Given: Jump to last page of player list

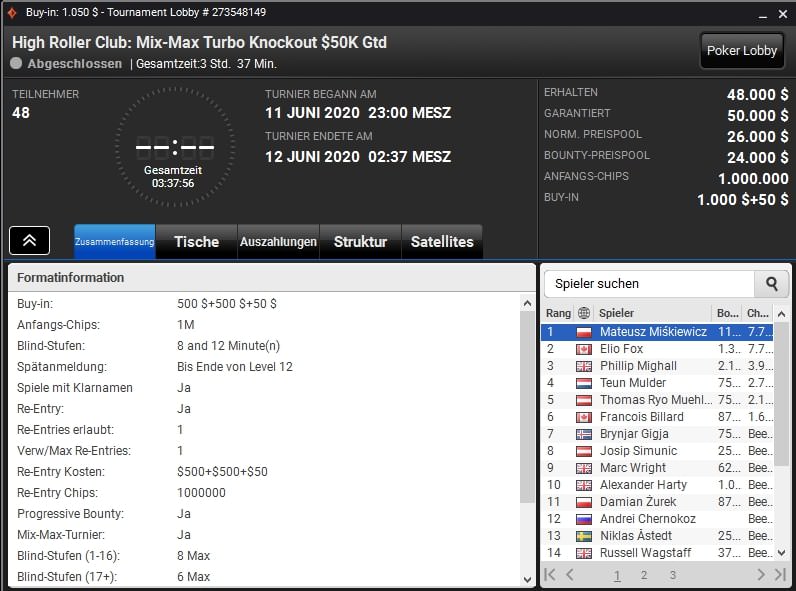Looking at the screenshot, I should click(x=780, y=574).
